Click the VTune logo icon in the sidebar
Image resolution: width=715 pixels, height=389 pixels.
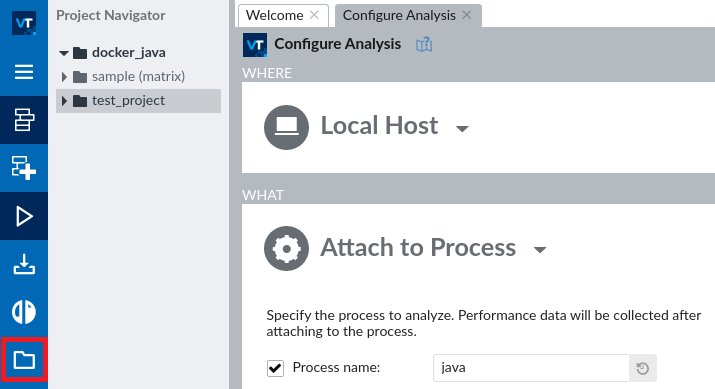coord(24,23)
